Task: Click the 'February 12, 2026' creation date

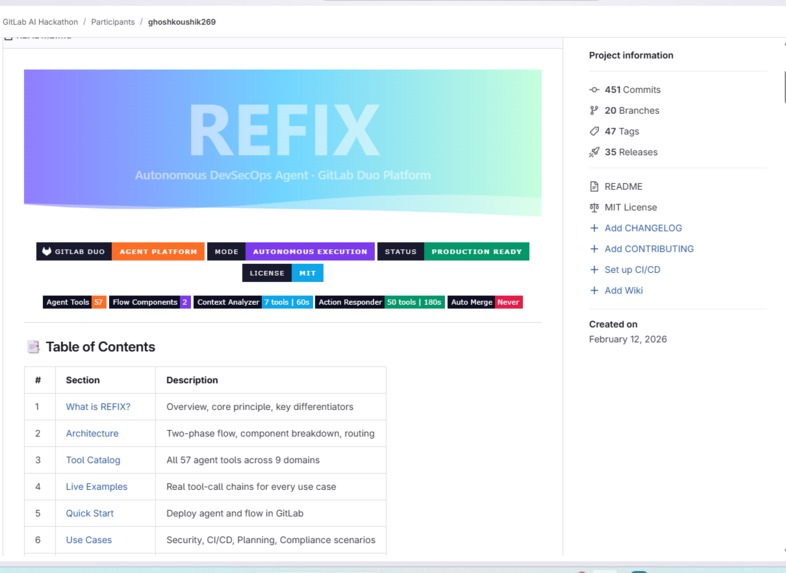Action: click(628, 339)
